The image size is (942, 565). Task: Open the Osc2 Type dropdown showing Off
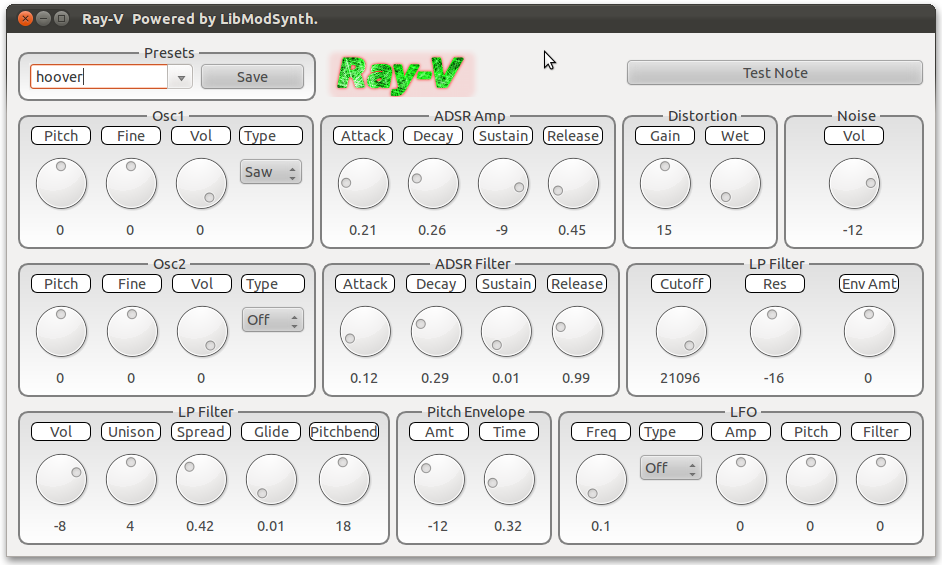point(272,320)
